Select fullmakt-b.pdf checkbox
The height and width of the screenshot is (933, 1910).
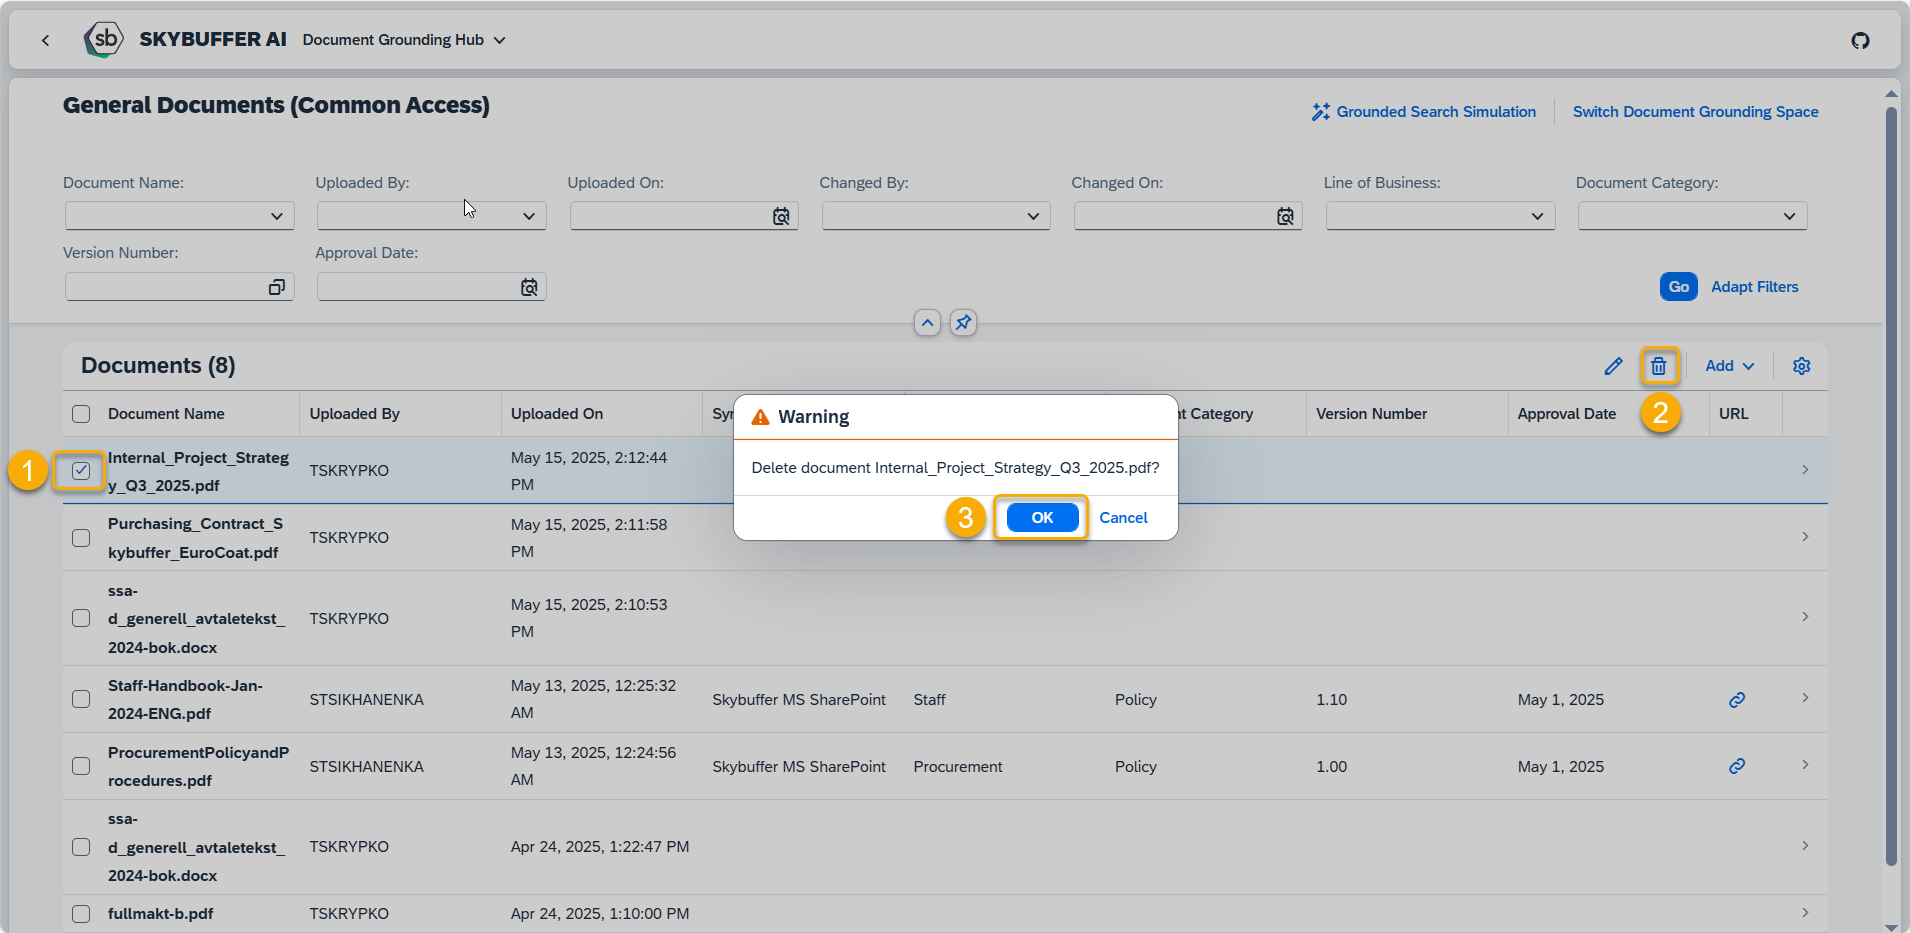pos(81,914)
